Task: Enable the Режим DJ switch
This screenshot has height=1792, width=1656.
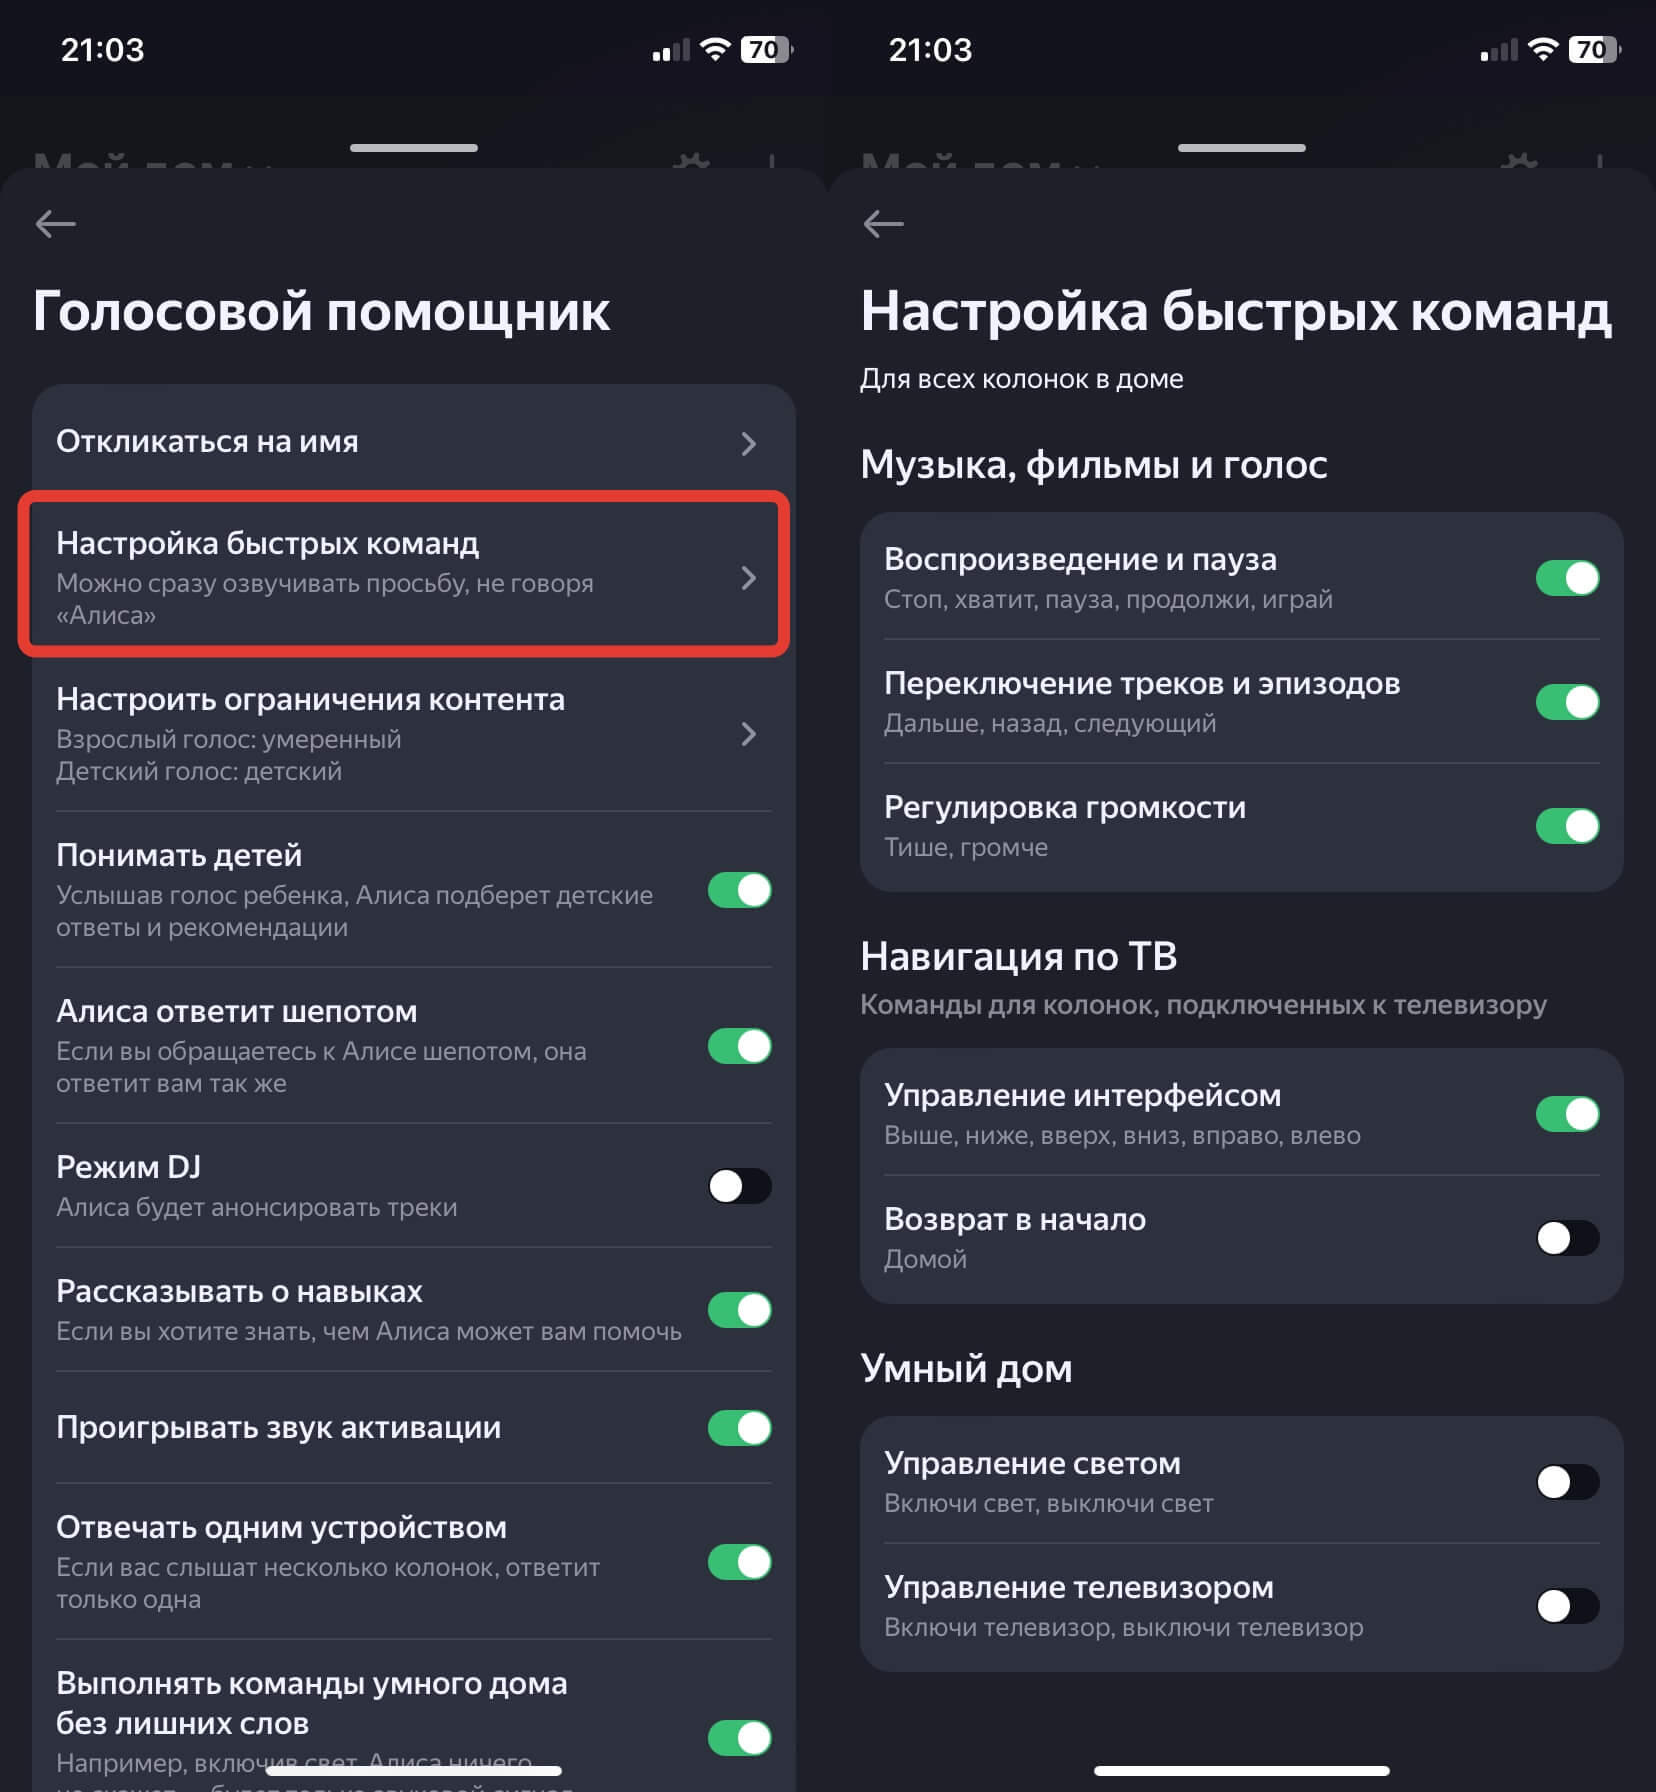Action: 739,1186
